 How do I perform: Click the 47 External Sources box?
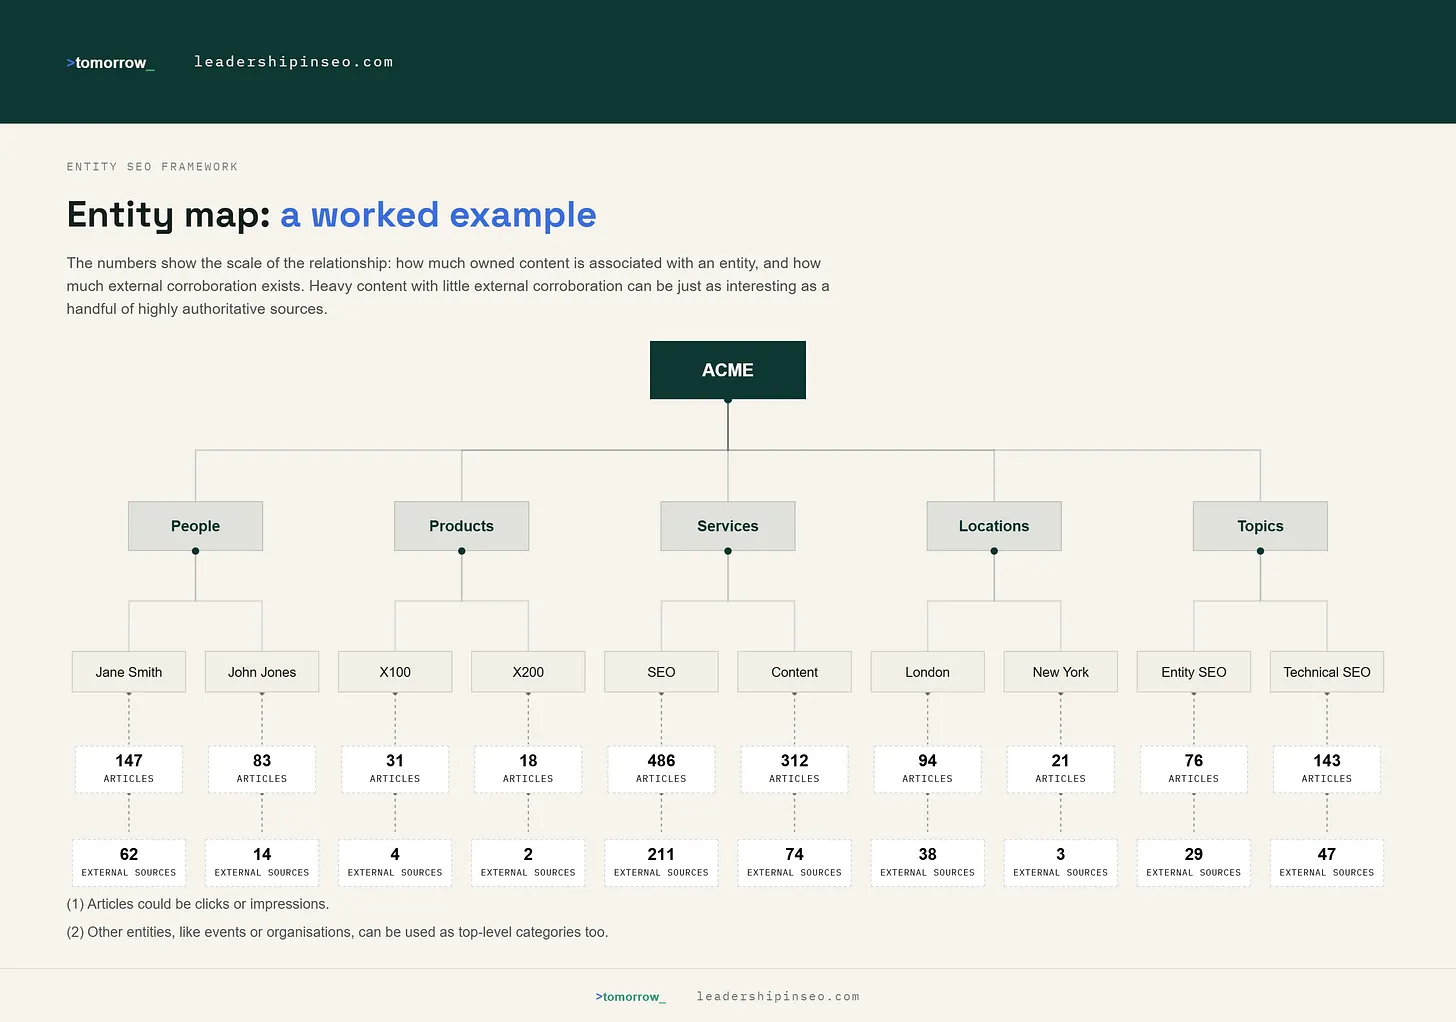(x=1327, y=863)
